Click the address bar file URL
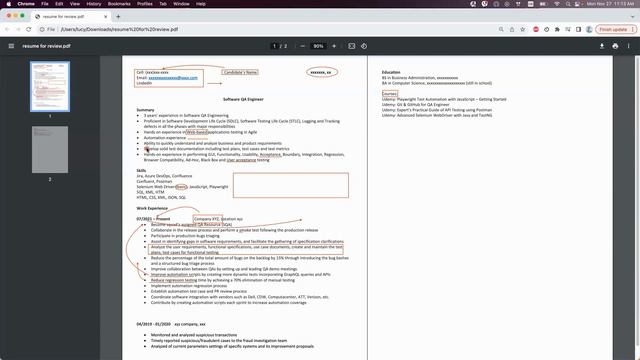The height and width of the screenshot is (360, 640). click(119, 29)
